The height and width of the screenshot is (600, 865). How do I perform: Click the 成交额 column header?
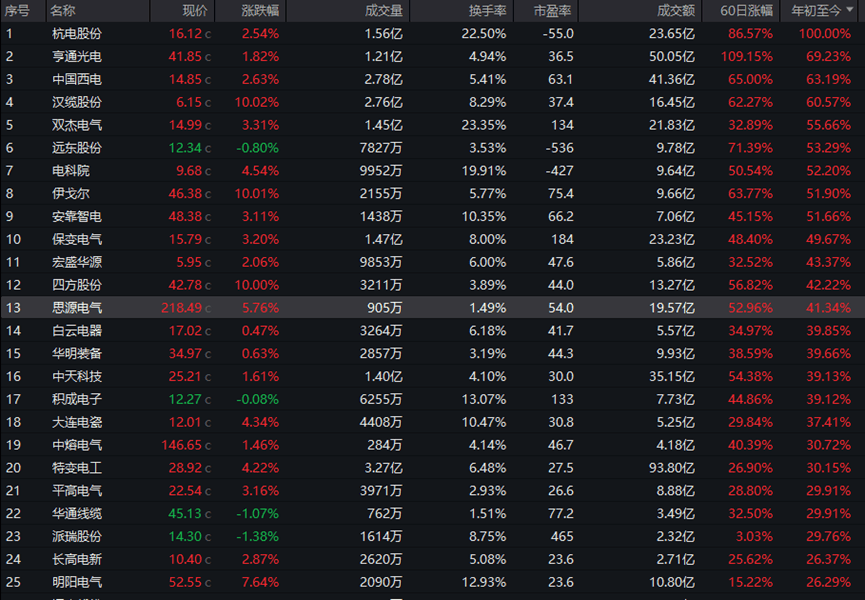pos(675,10)
